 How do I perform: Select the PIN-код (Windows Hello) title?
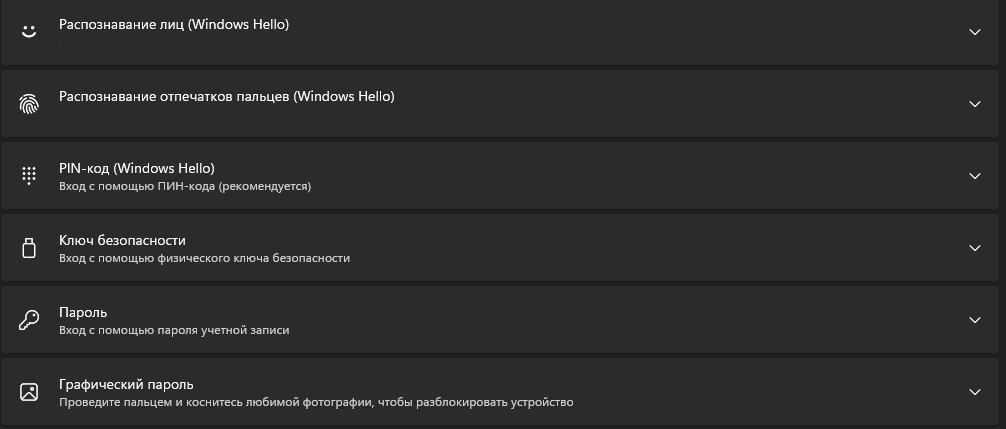137,169
